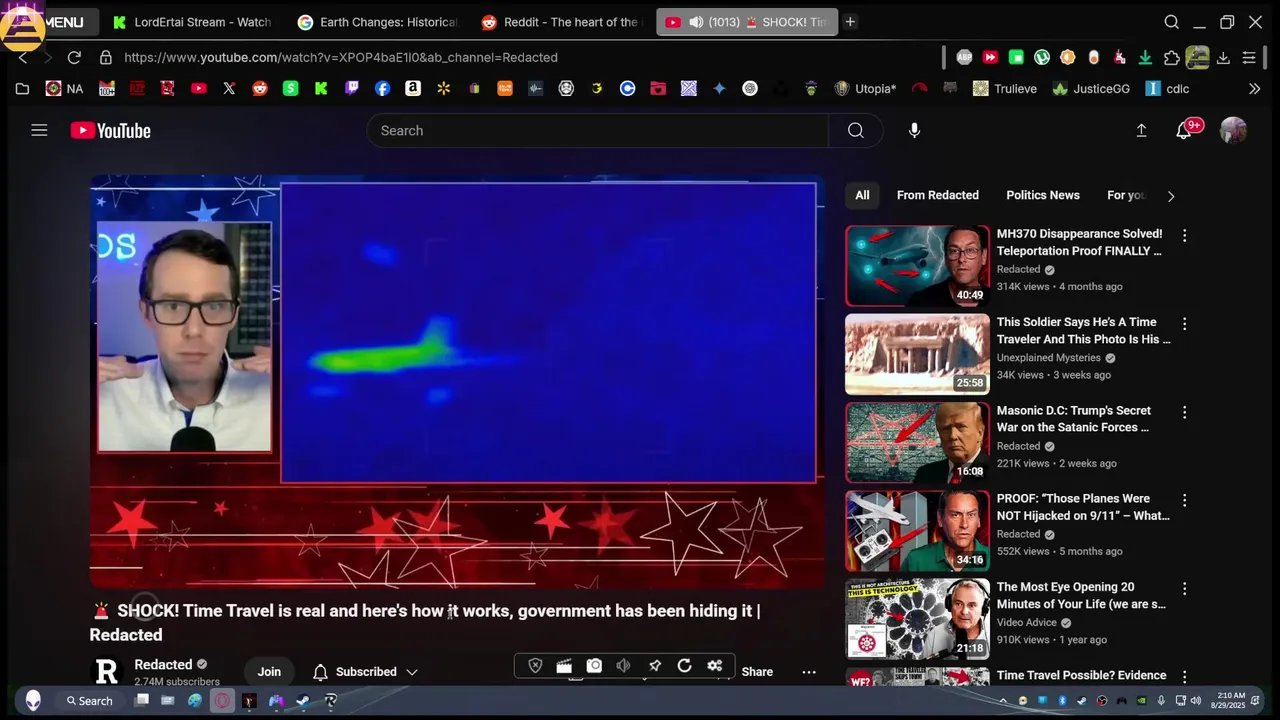Select the From Redacted filter chip

pos(938,195)
